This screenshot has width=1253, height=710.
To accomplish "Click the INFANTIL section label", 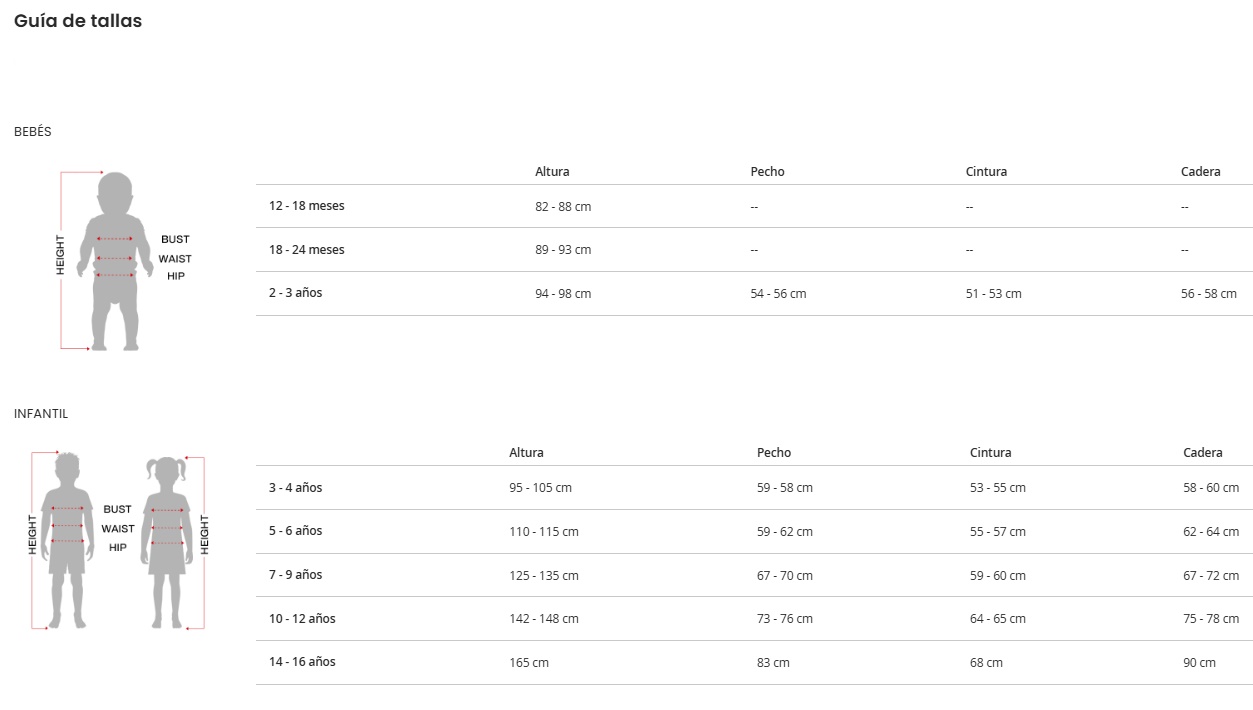I will tap(41, 414).
